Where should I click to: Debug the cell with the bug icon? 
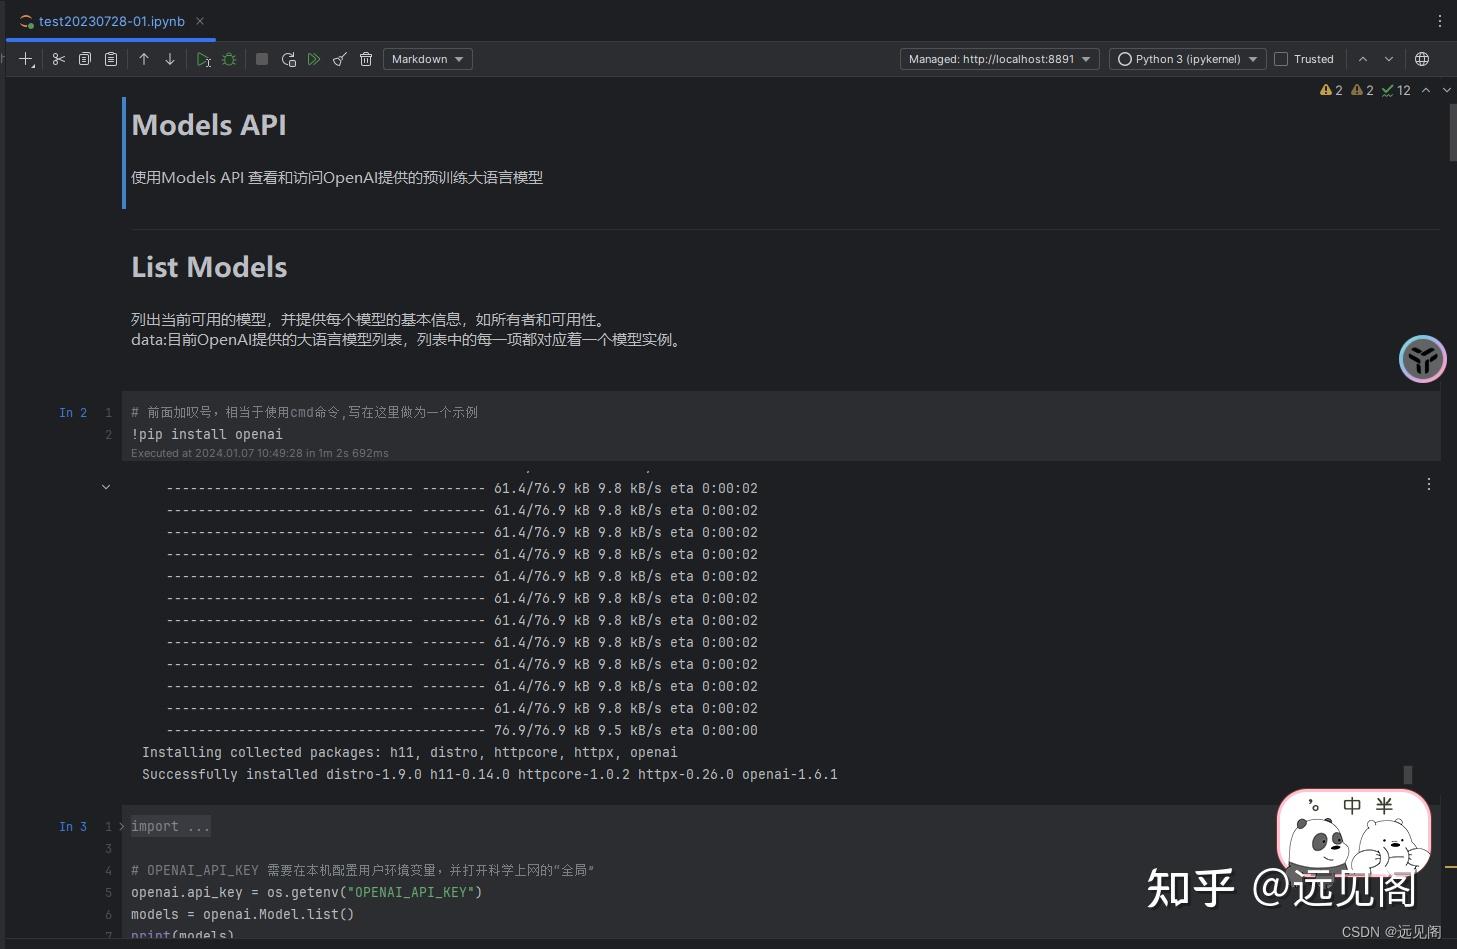click(229, 59)
